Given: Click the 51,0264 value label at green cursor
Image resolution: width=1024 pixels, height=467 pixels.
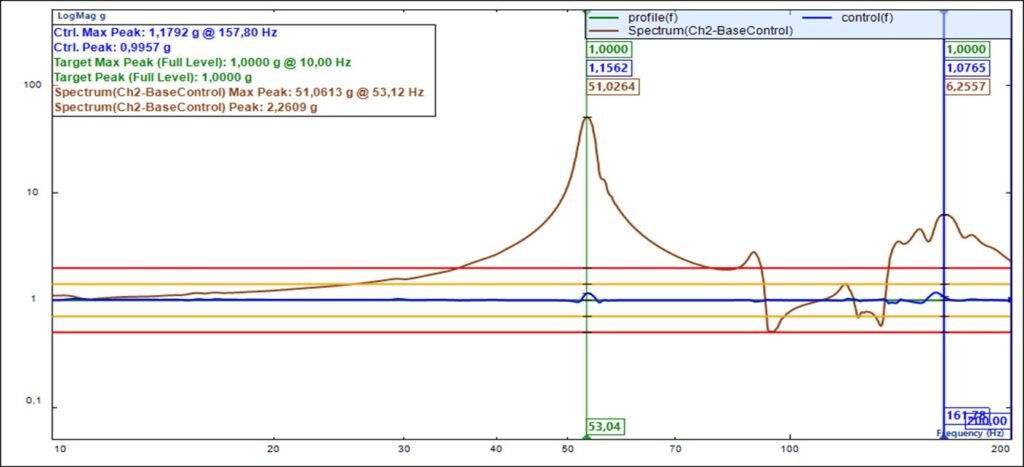Looking at the screenshot, I should pos(612,87).
